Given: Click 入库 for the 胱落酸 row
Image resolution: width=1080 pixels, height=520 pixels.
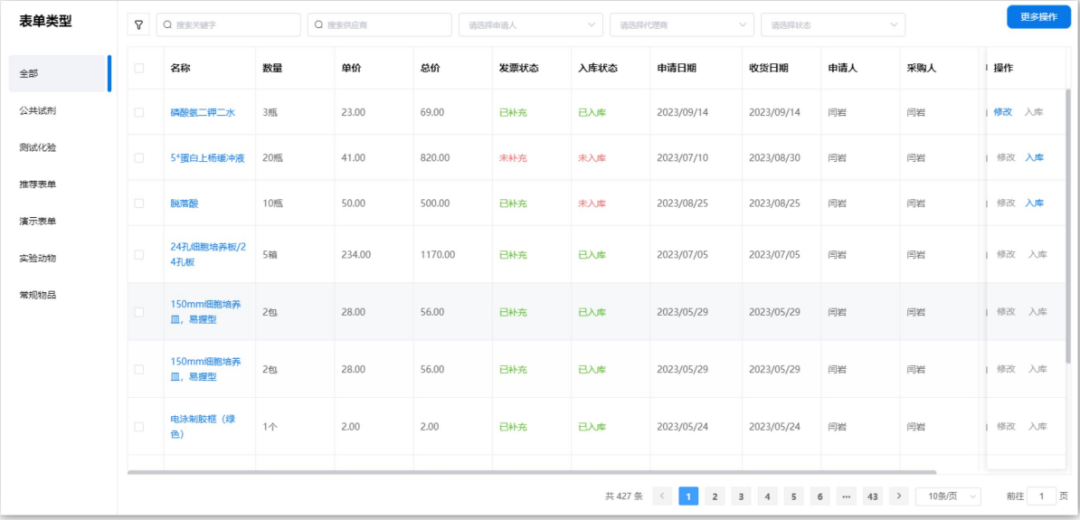Looking at the screenshot, I should click(x=1034, y=203).
